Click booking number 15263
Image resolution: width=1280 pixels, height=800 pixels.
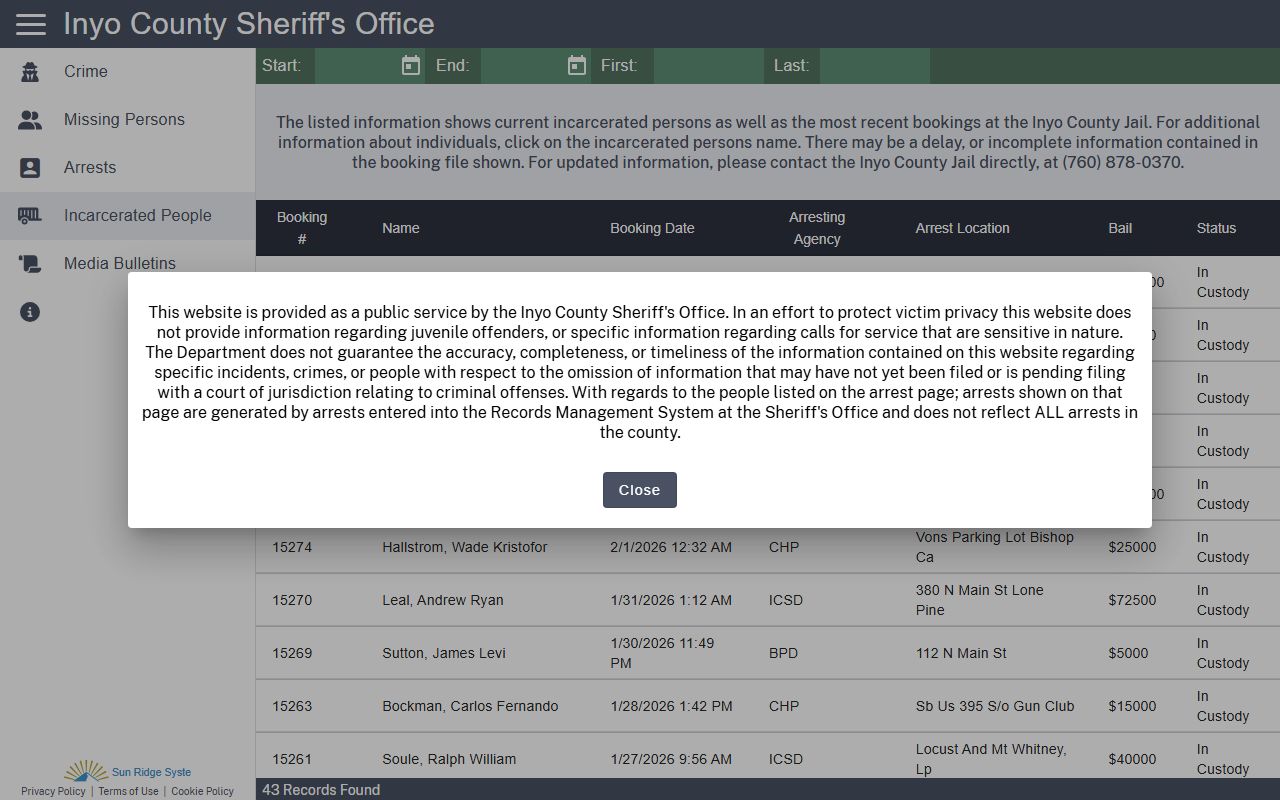292,706
